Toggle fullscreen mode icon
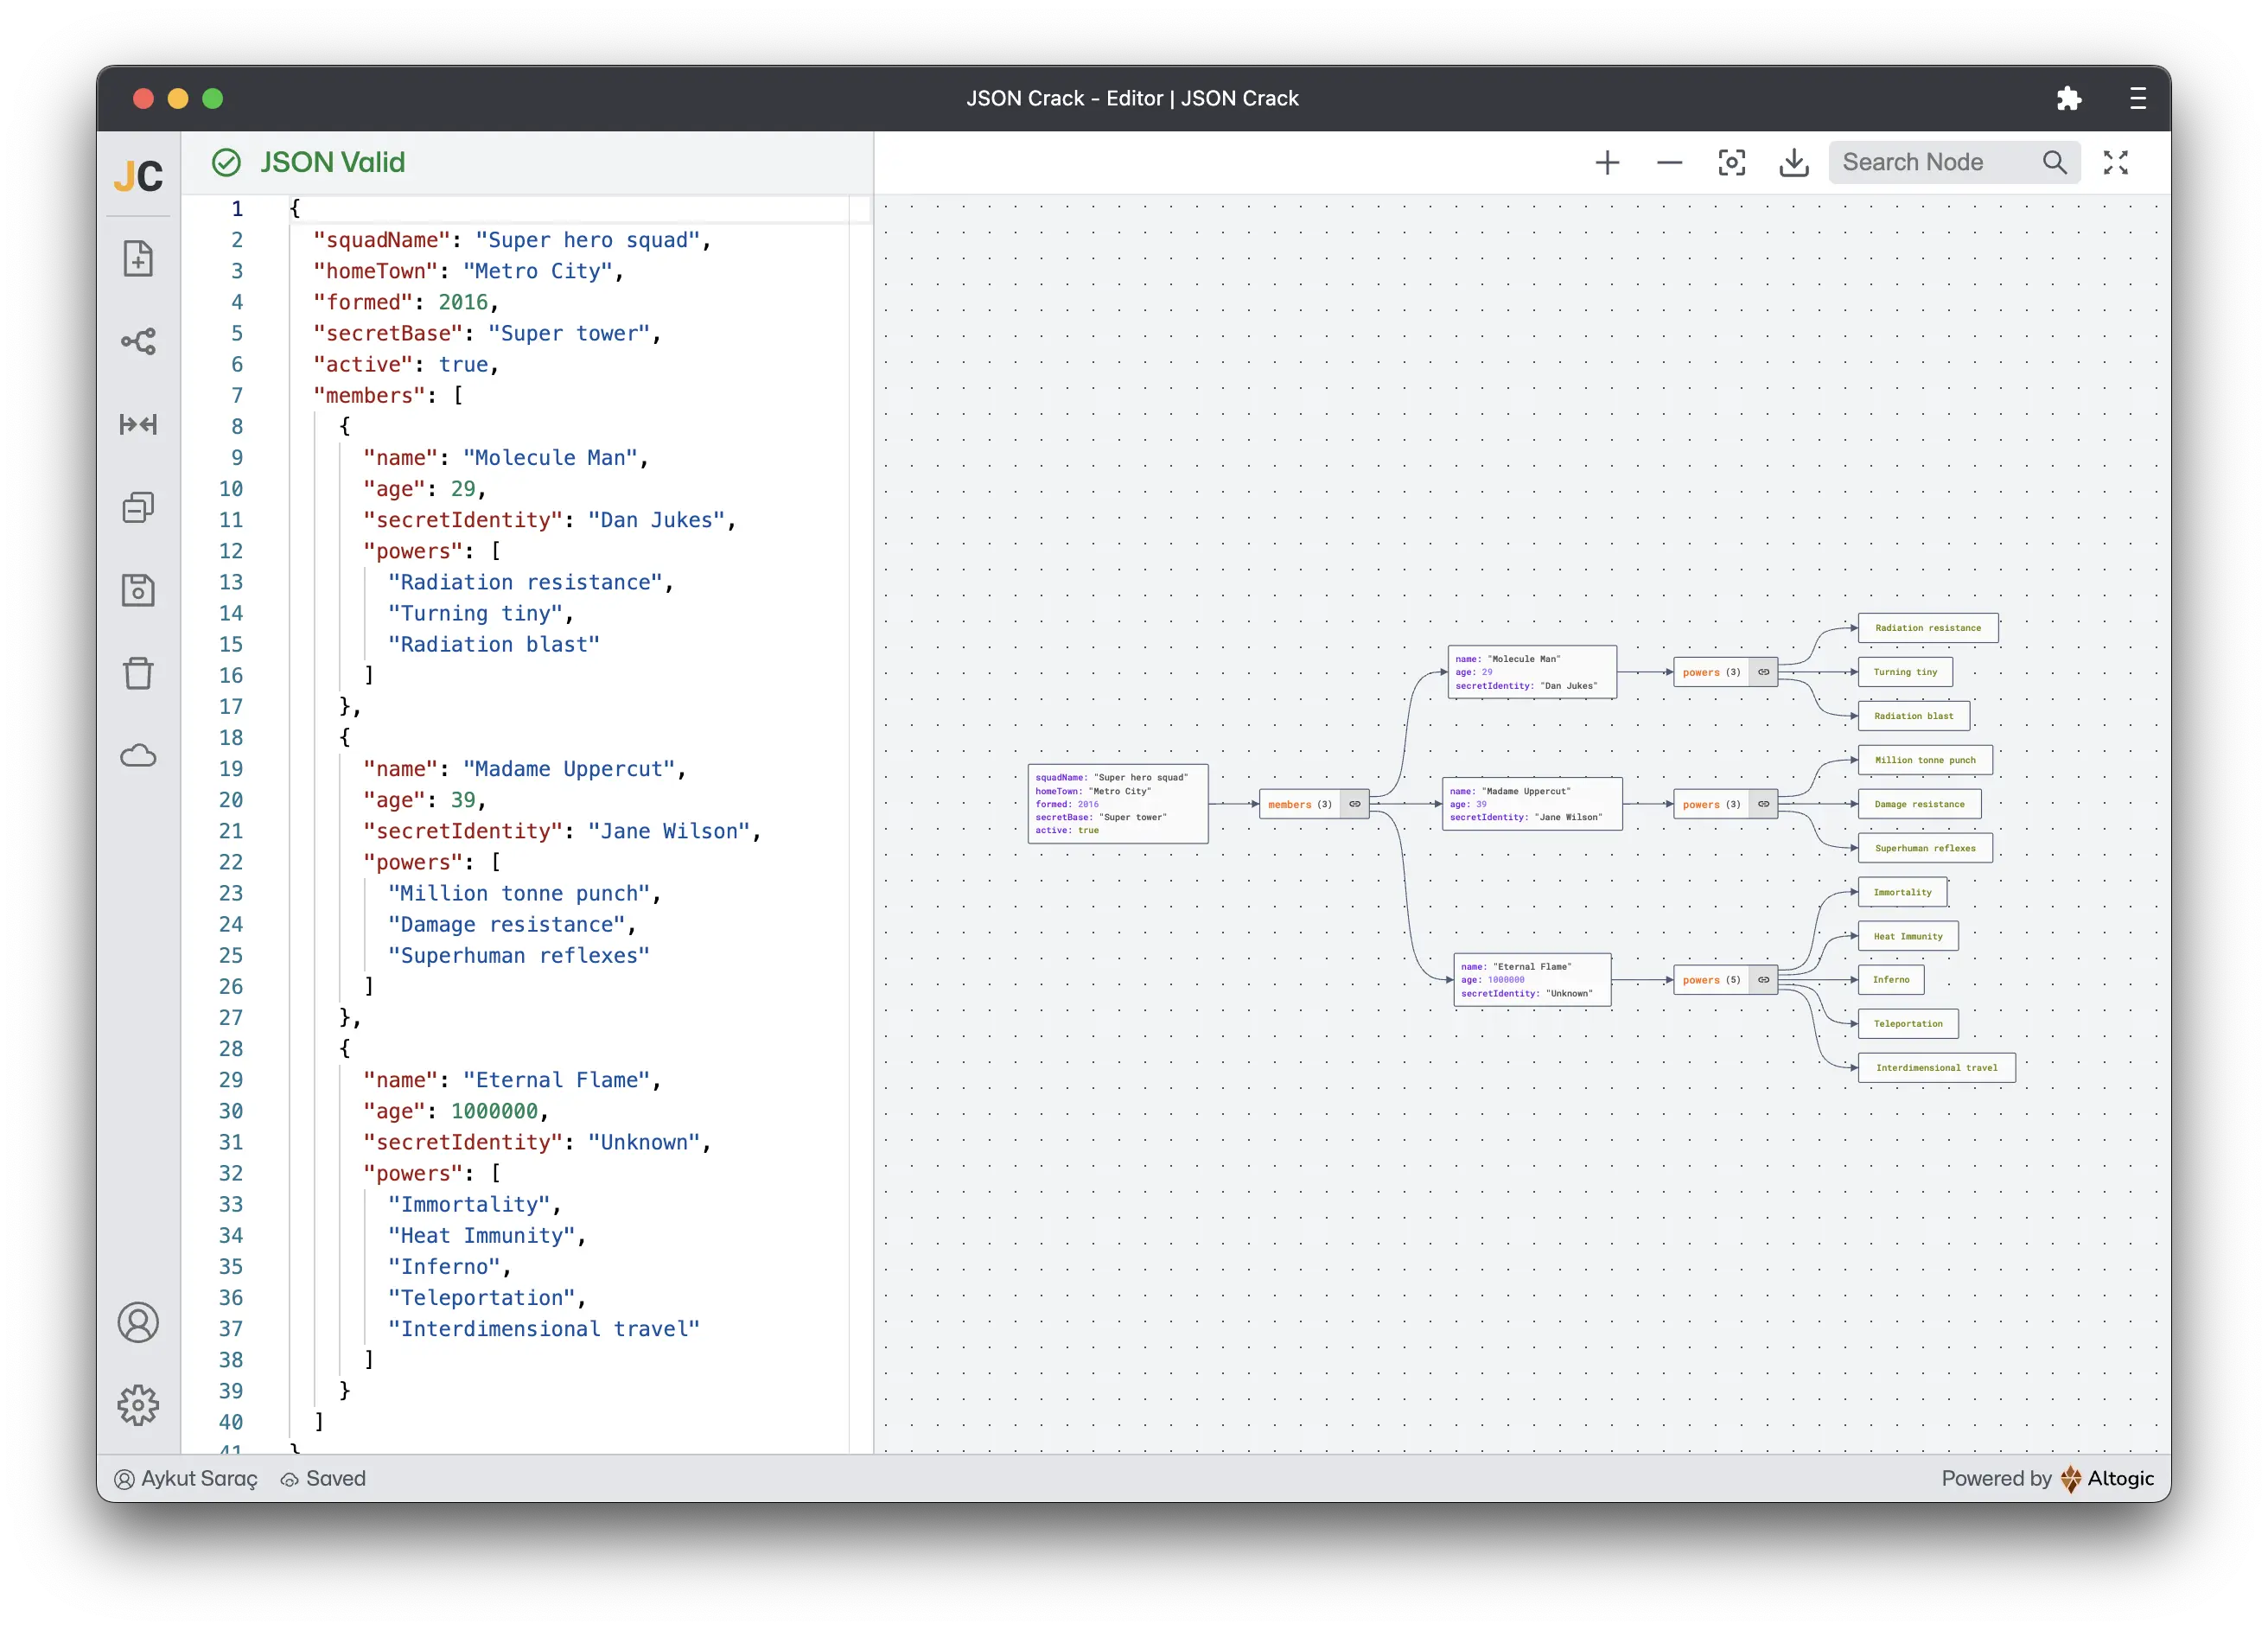Viewport: 2268px width, 1630px height. [x=2115, y=163]
